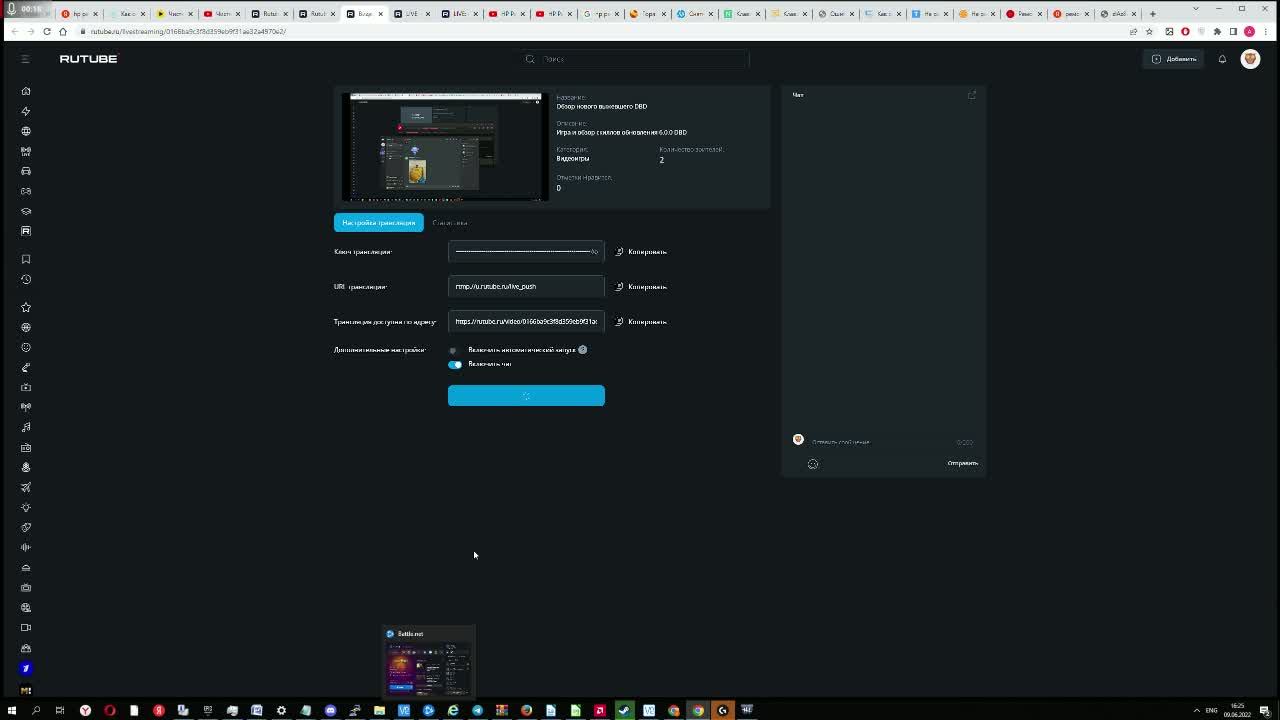This screenshot has height=720, width=1280.
Task: Switch to the Статистика tab
Action: [x=450, y=222]
